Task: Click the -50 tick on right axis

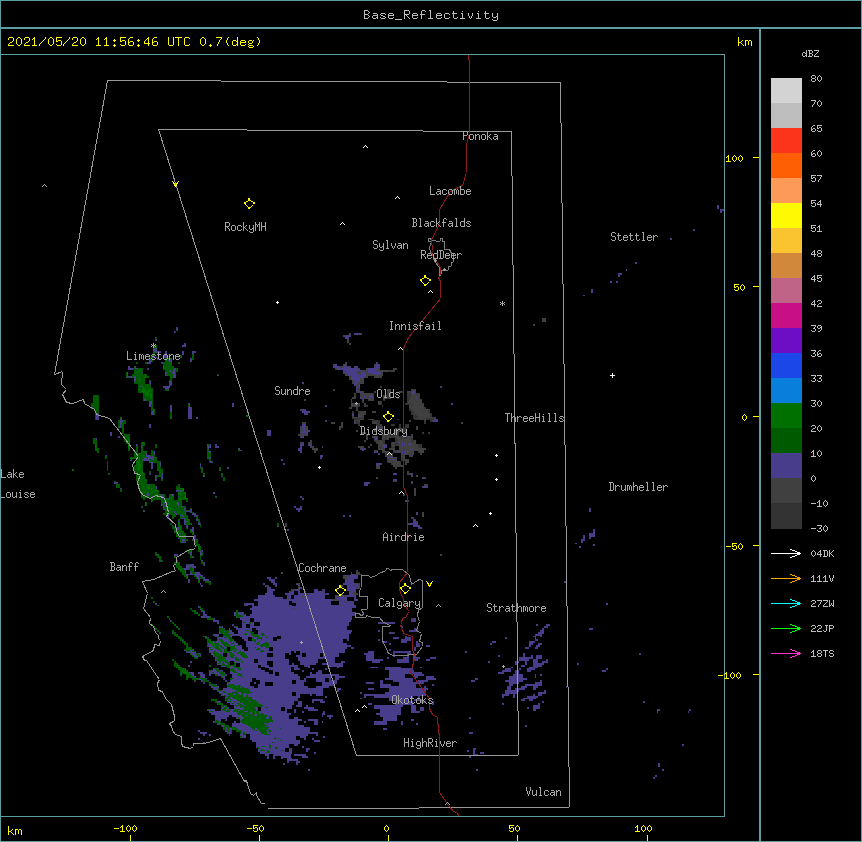Action: (x=734, y=546)
